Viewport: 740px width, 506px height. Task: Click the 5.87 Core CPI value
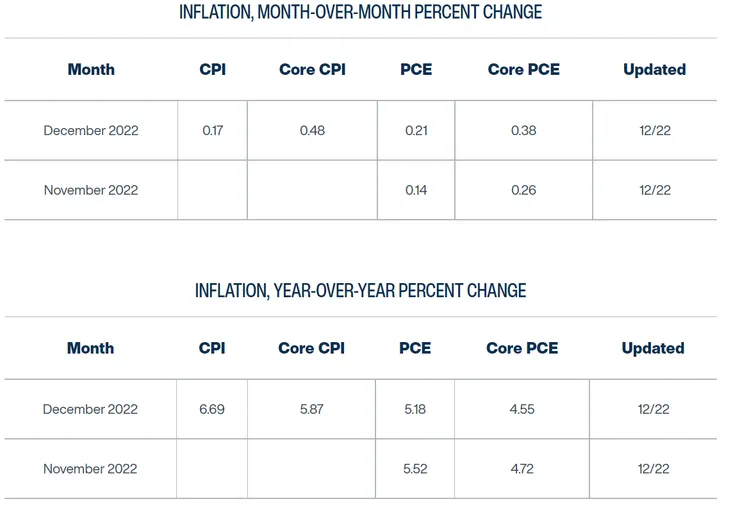pyautogui.click(x=311, y=409)
